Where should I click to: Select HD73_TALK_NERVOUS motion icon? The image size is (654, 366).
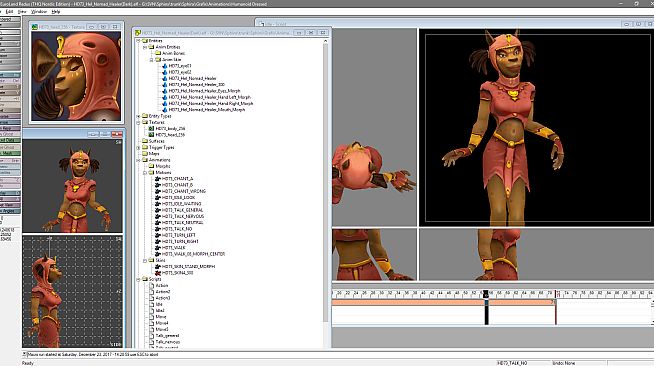158,216
